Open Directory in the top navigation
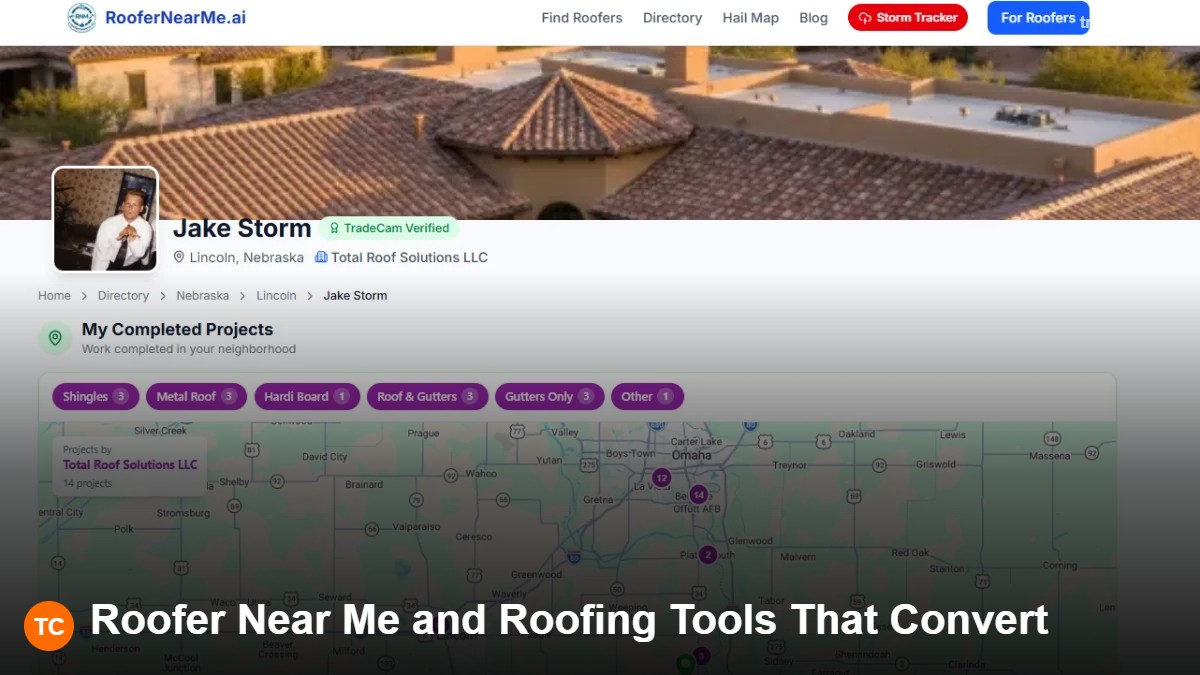This screenshot has height=675, width=1200. (x=672, y=18)
